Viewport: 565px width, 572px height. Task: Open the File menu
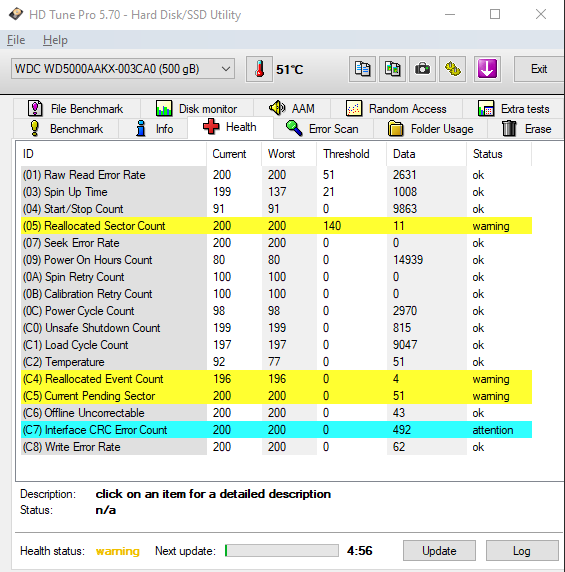click(16, 40)
